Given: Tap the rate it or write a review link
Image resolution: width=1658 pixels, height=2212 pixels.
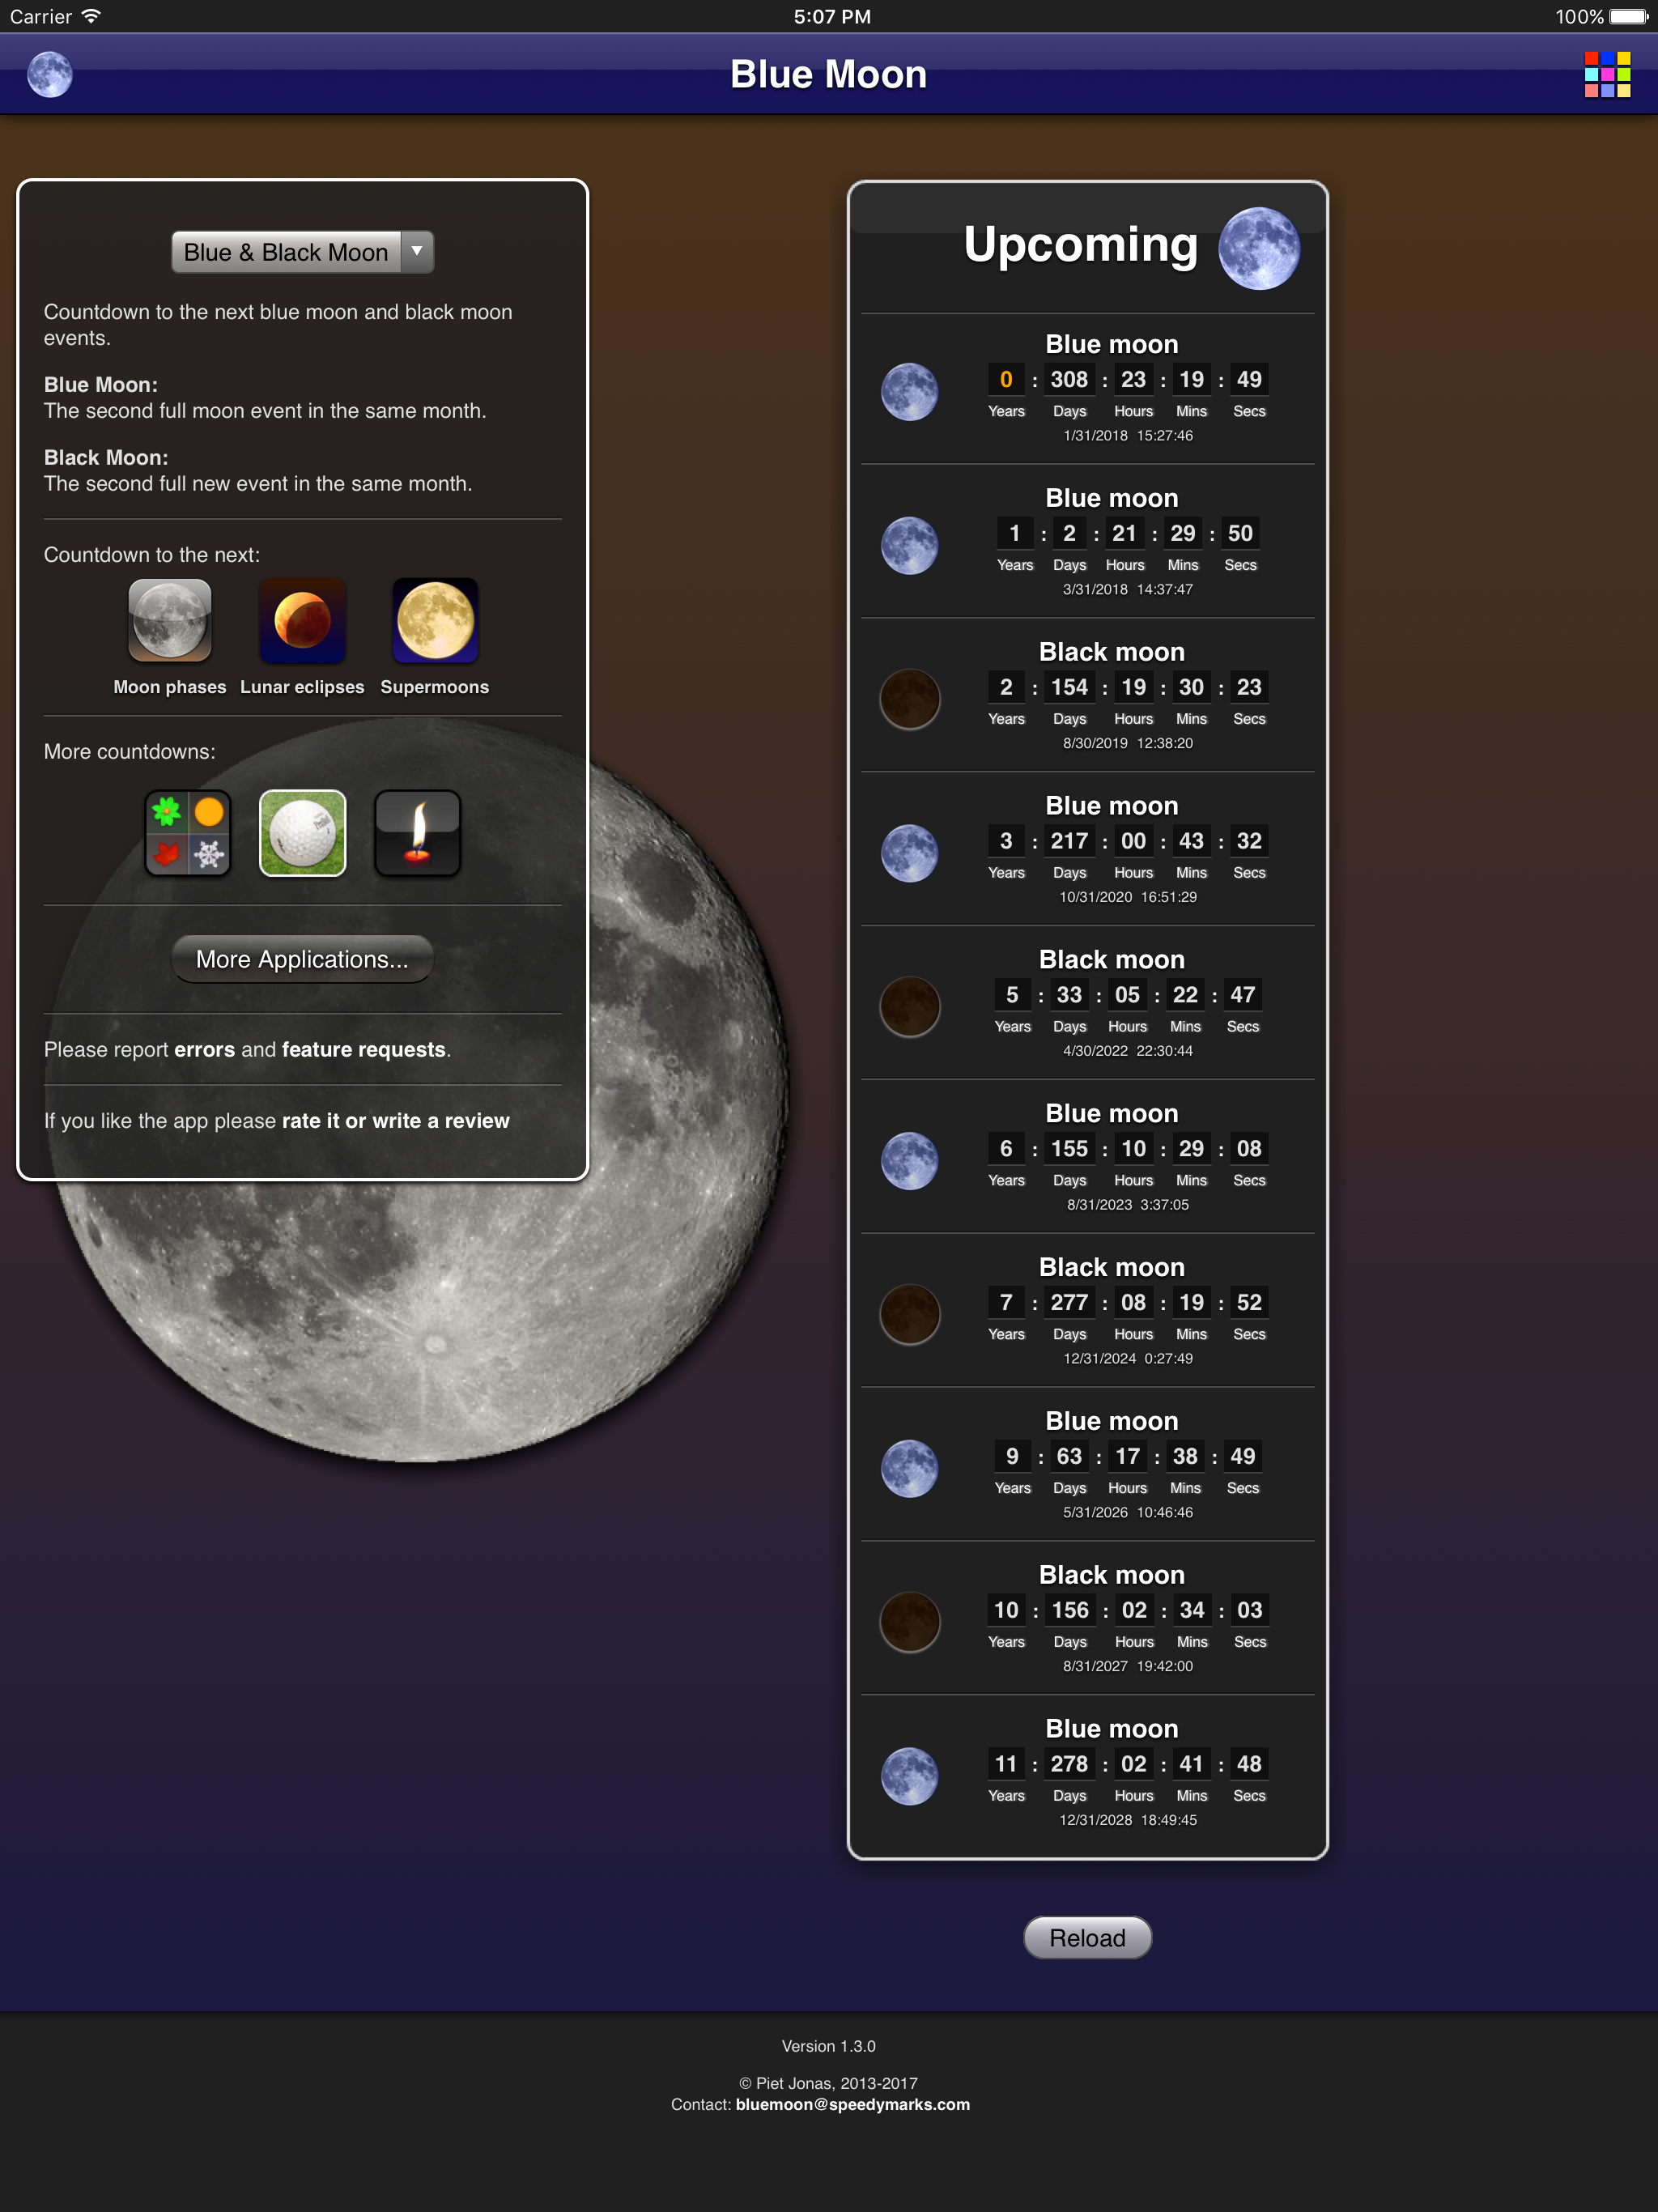Looking at the screenshot, I should tap(395, 1120).
